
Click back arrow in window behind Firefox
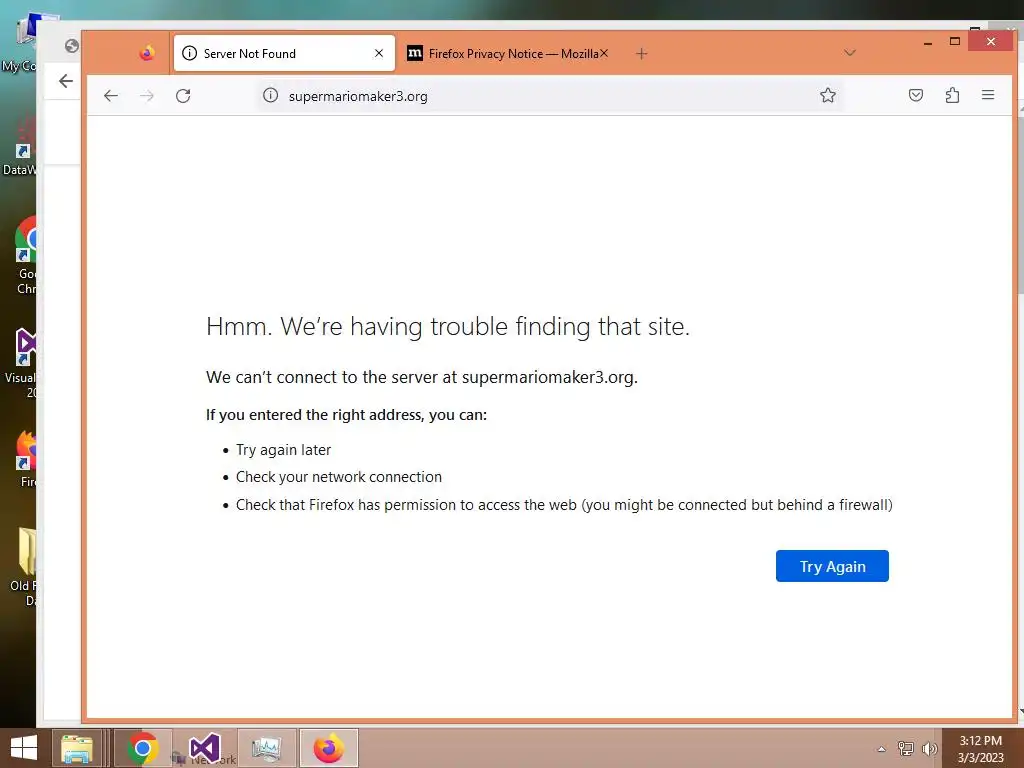pyautogui.click(x=66, y=81)
